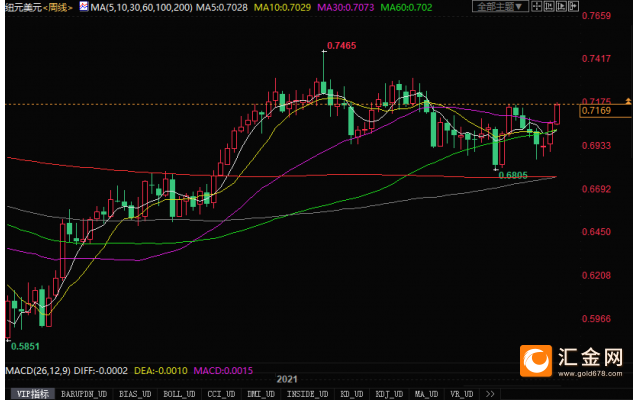Click the 0.7659 price axis label
Image resolution: width=640 pixels, height=400 pixels.
coord(596,16)
